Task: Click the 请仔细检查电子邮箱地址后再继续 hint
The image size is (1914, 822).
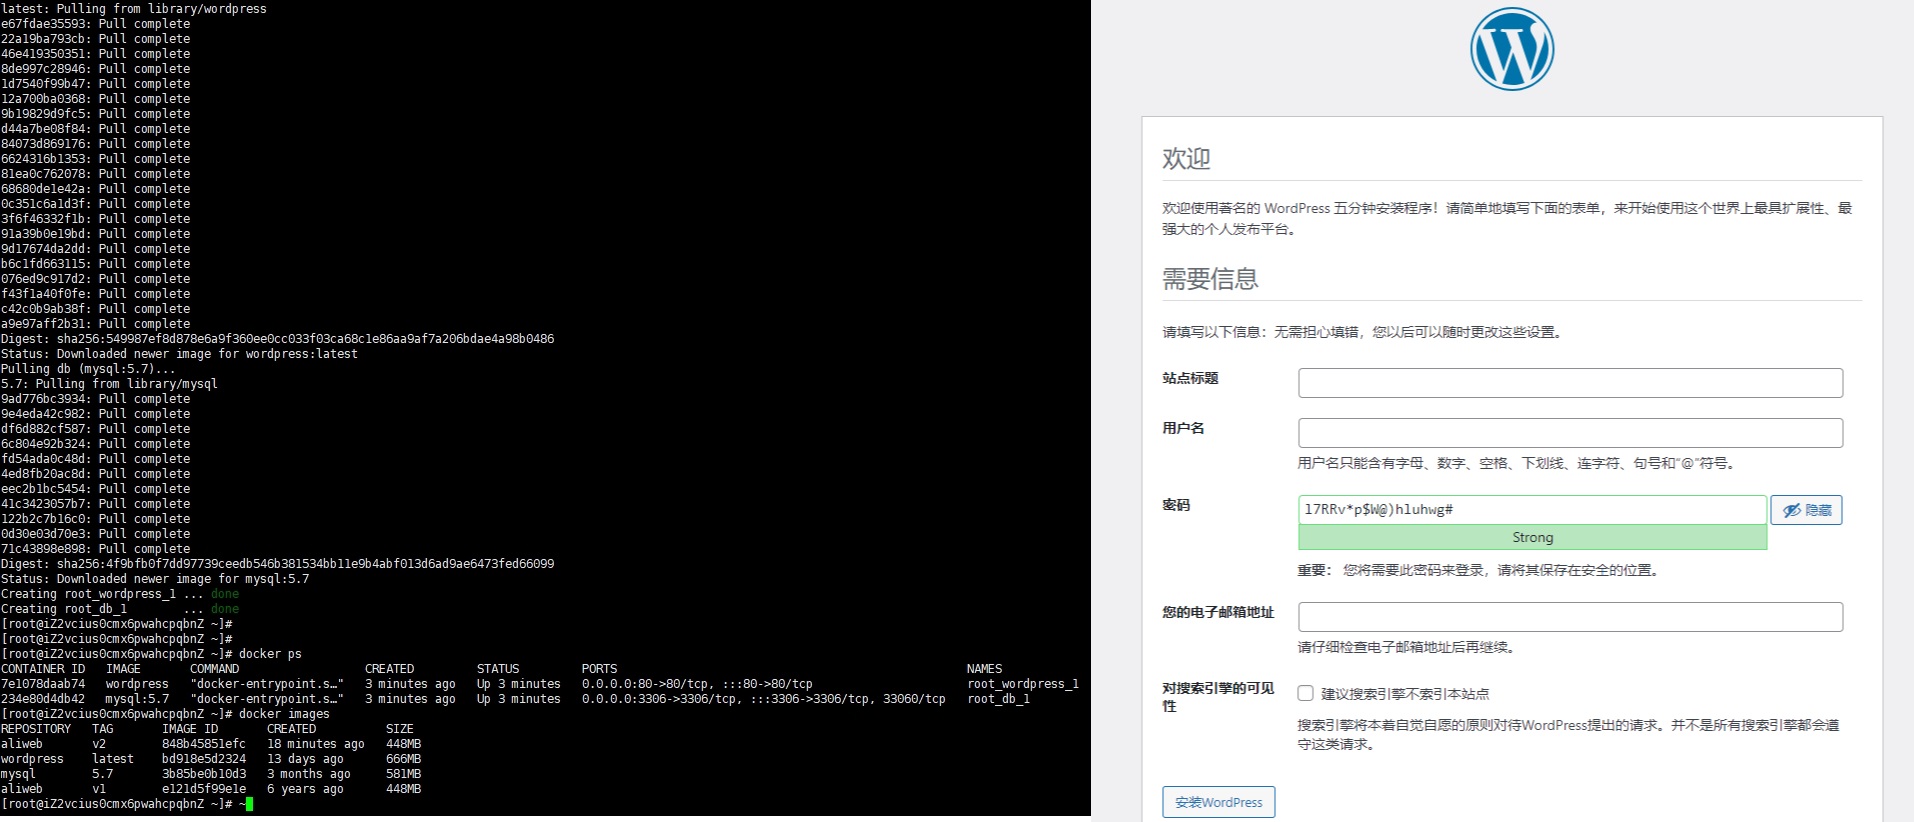Action: point(1407,647)
